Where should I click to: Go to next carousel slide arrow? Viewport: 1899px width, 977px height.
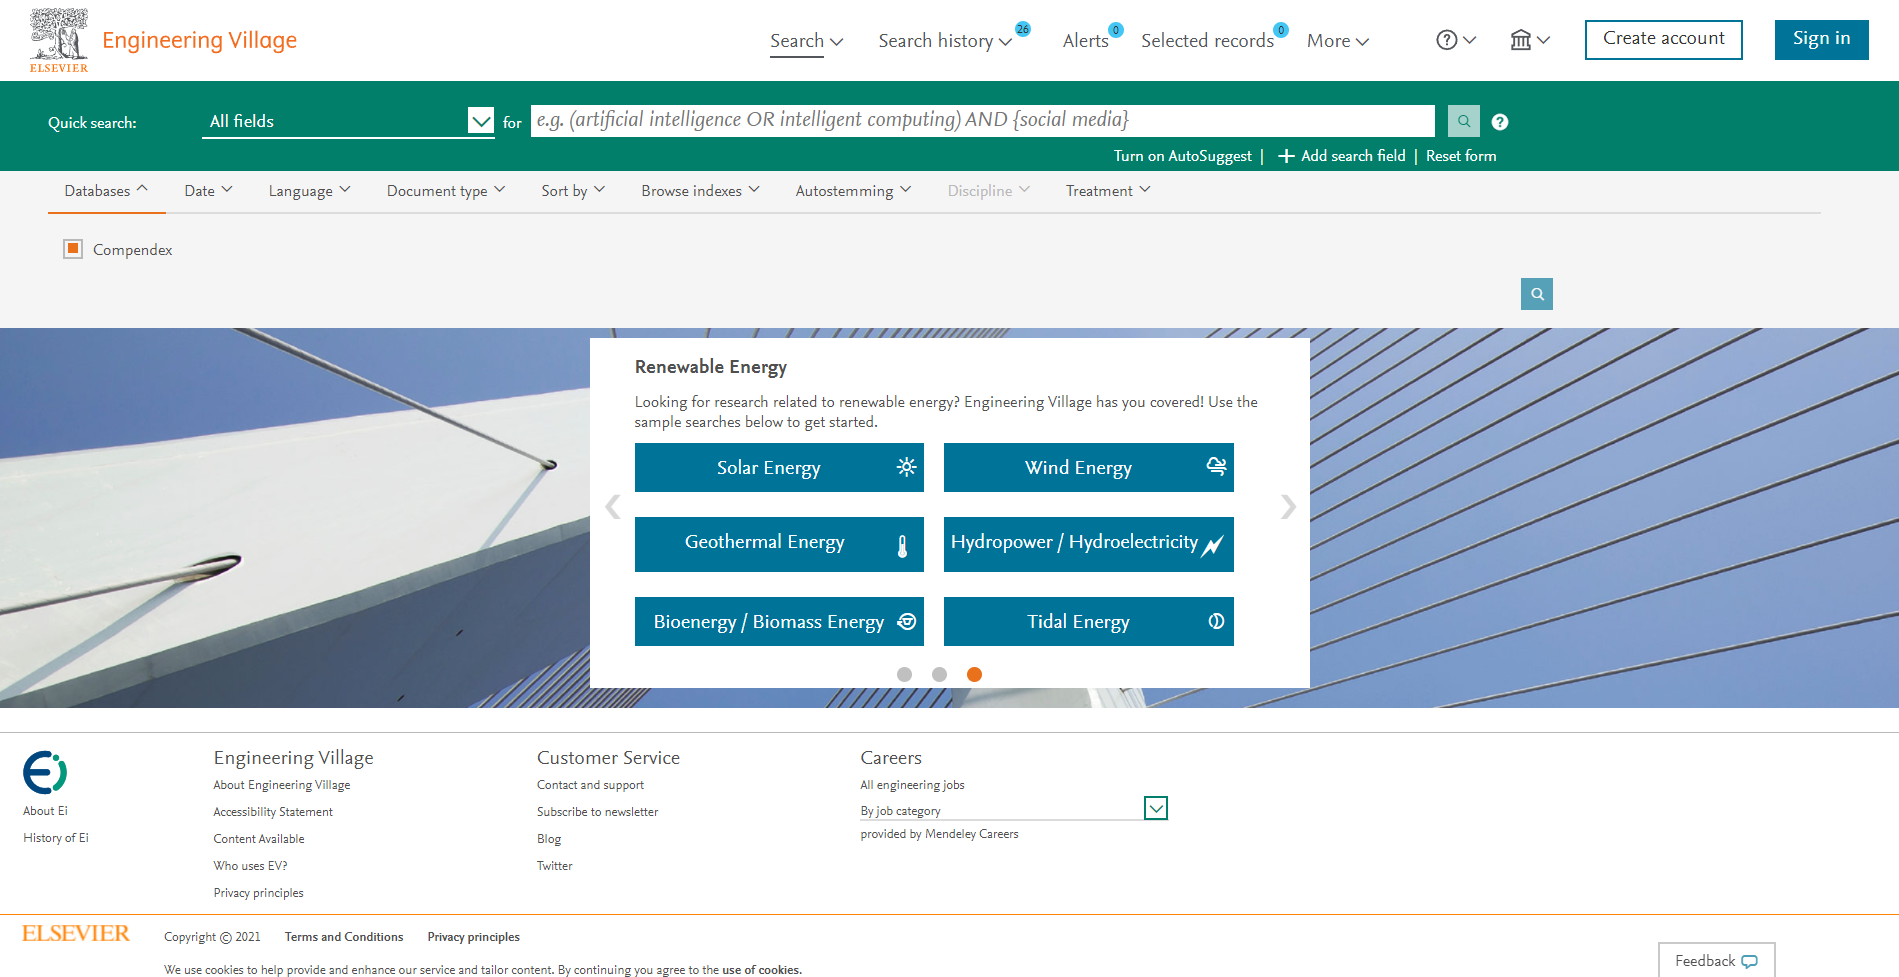[1288, 507]
